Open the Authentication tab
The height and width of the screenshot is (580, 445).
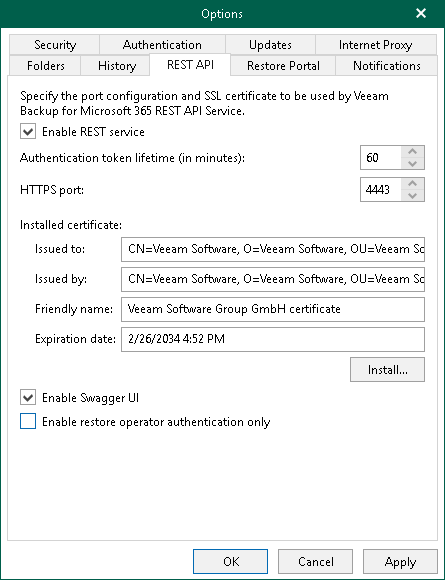(x=162, y=45)
